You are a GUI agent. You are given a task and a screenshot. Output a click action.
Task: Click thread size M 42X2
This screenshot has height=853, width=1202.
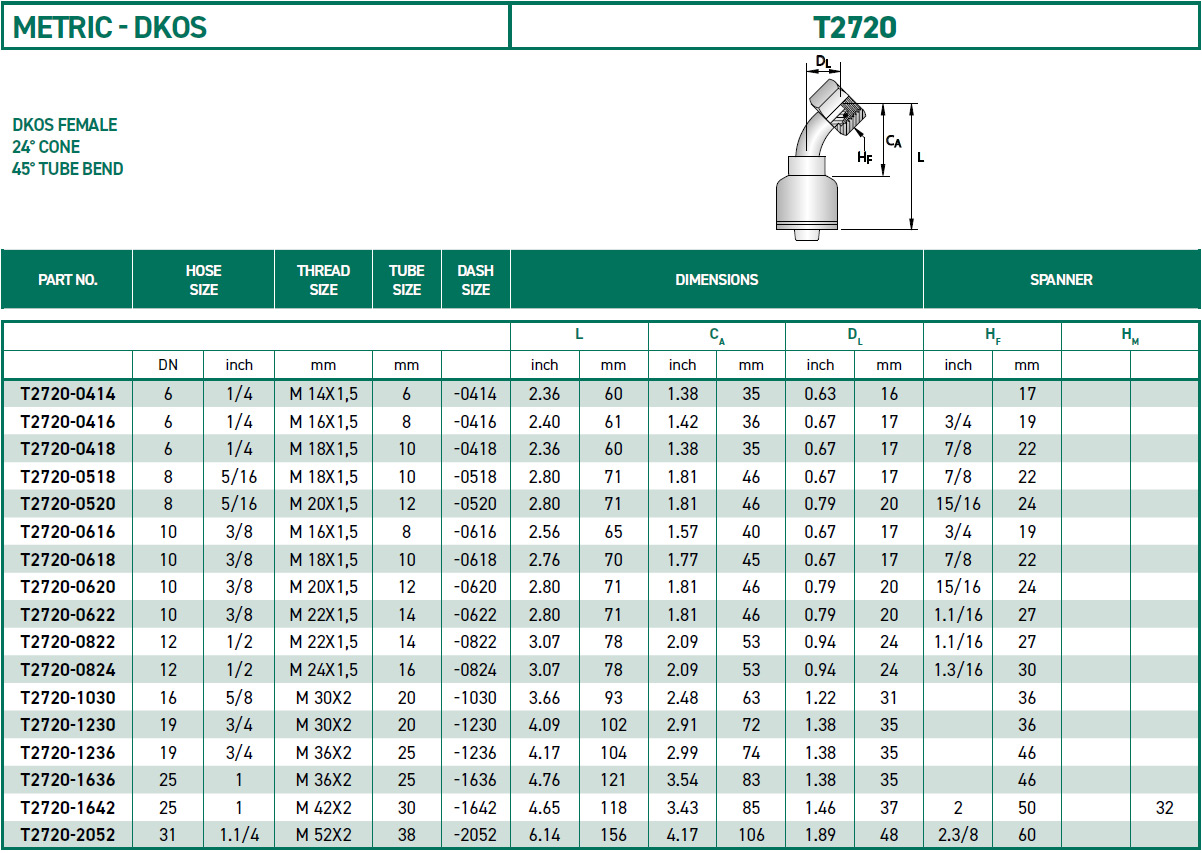click(x=324, y=808)
